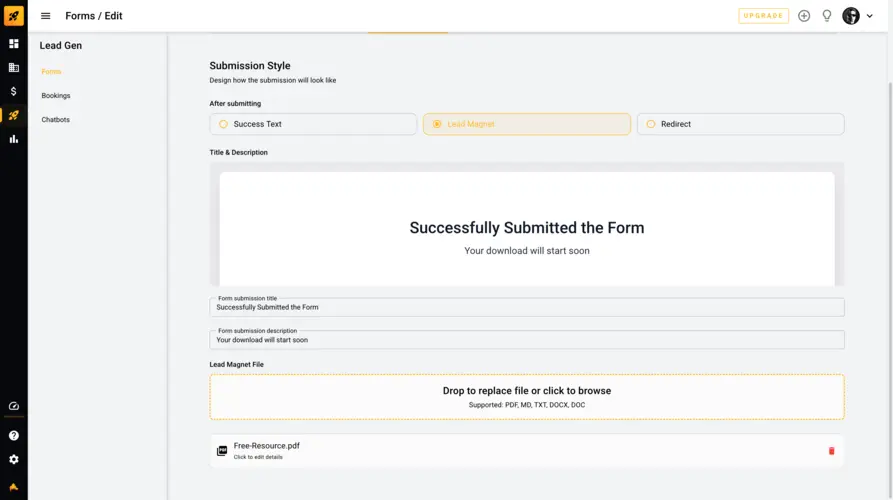
Task: Open the company building icon
Action: 14,68
